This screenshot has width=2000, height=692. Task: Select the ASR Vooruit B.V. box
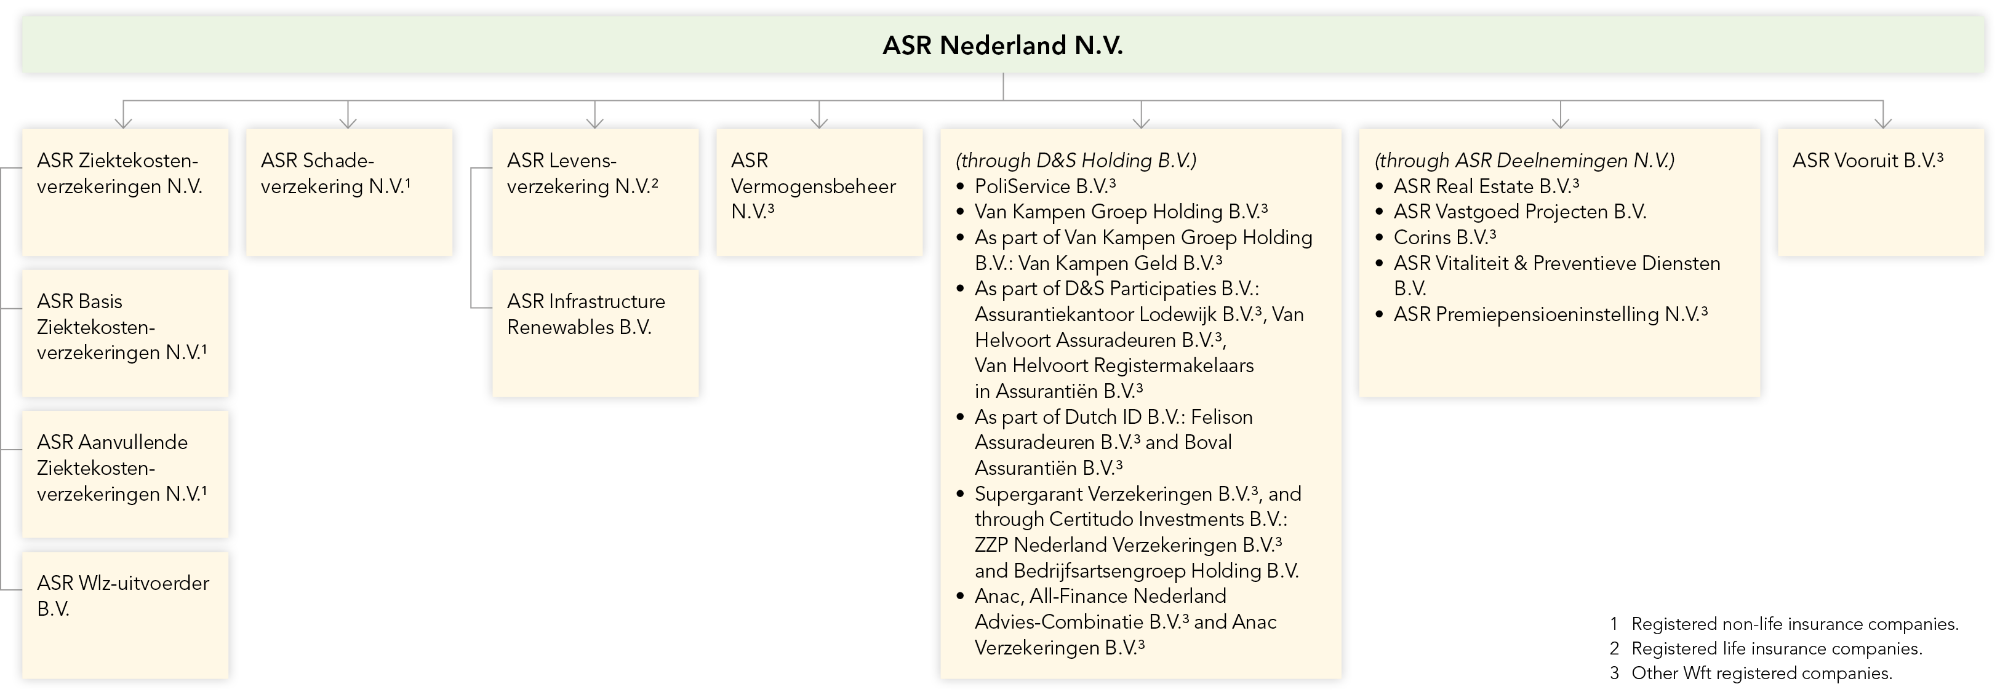click(x=1881, y=192)
